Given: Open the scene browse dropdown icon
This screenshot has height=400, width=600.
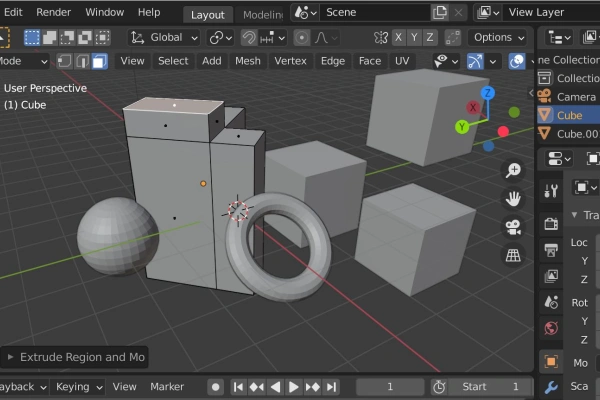Looking at the screenshot, I should coord(305,13).
